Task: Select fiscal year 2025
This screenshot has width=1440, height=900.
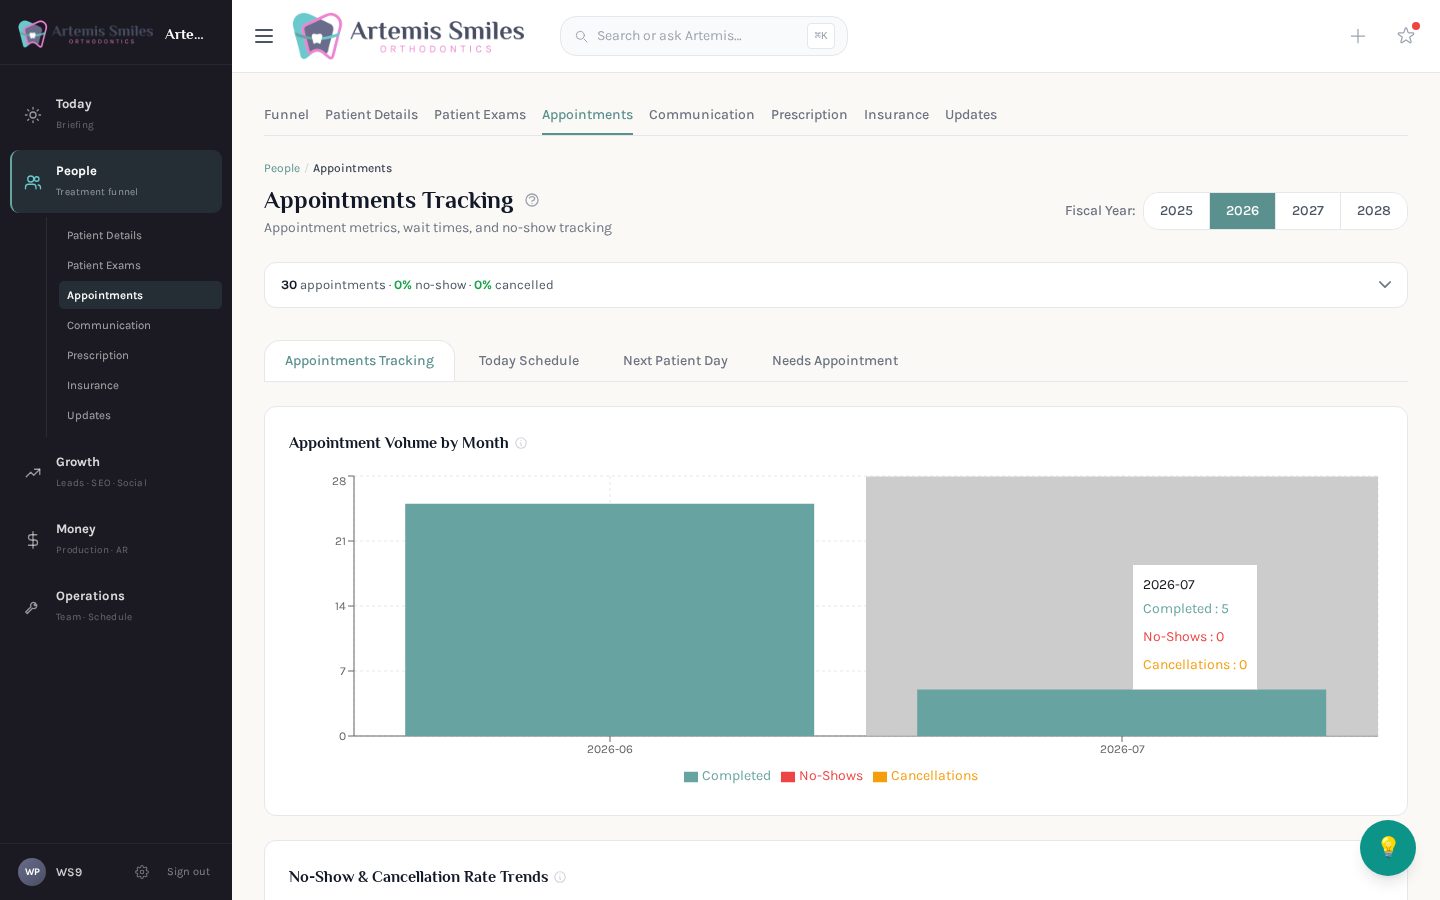Action: pos(1176,211)
